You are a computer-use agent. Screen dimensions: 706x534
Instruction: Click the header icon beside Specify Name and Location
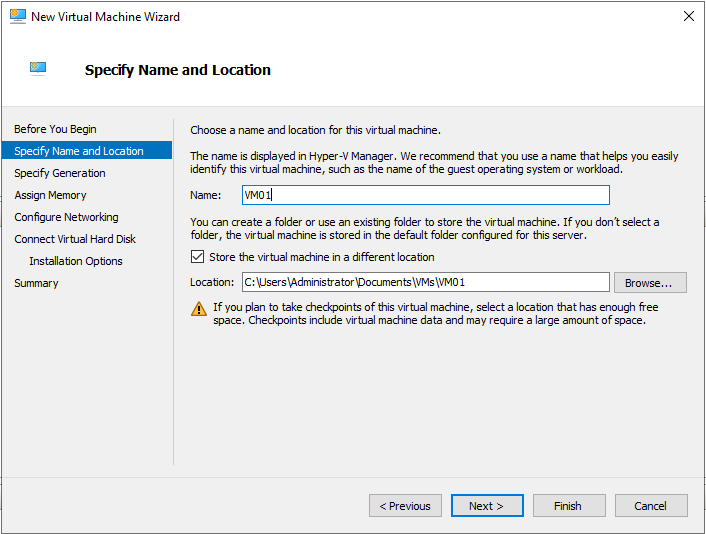click(39, 69)
